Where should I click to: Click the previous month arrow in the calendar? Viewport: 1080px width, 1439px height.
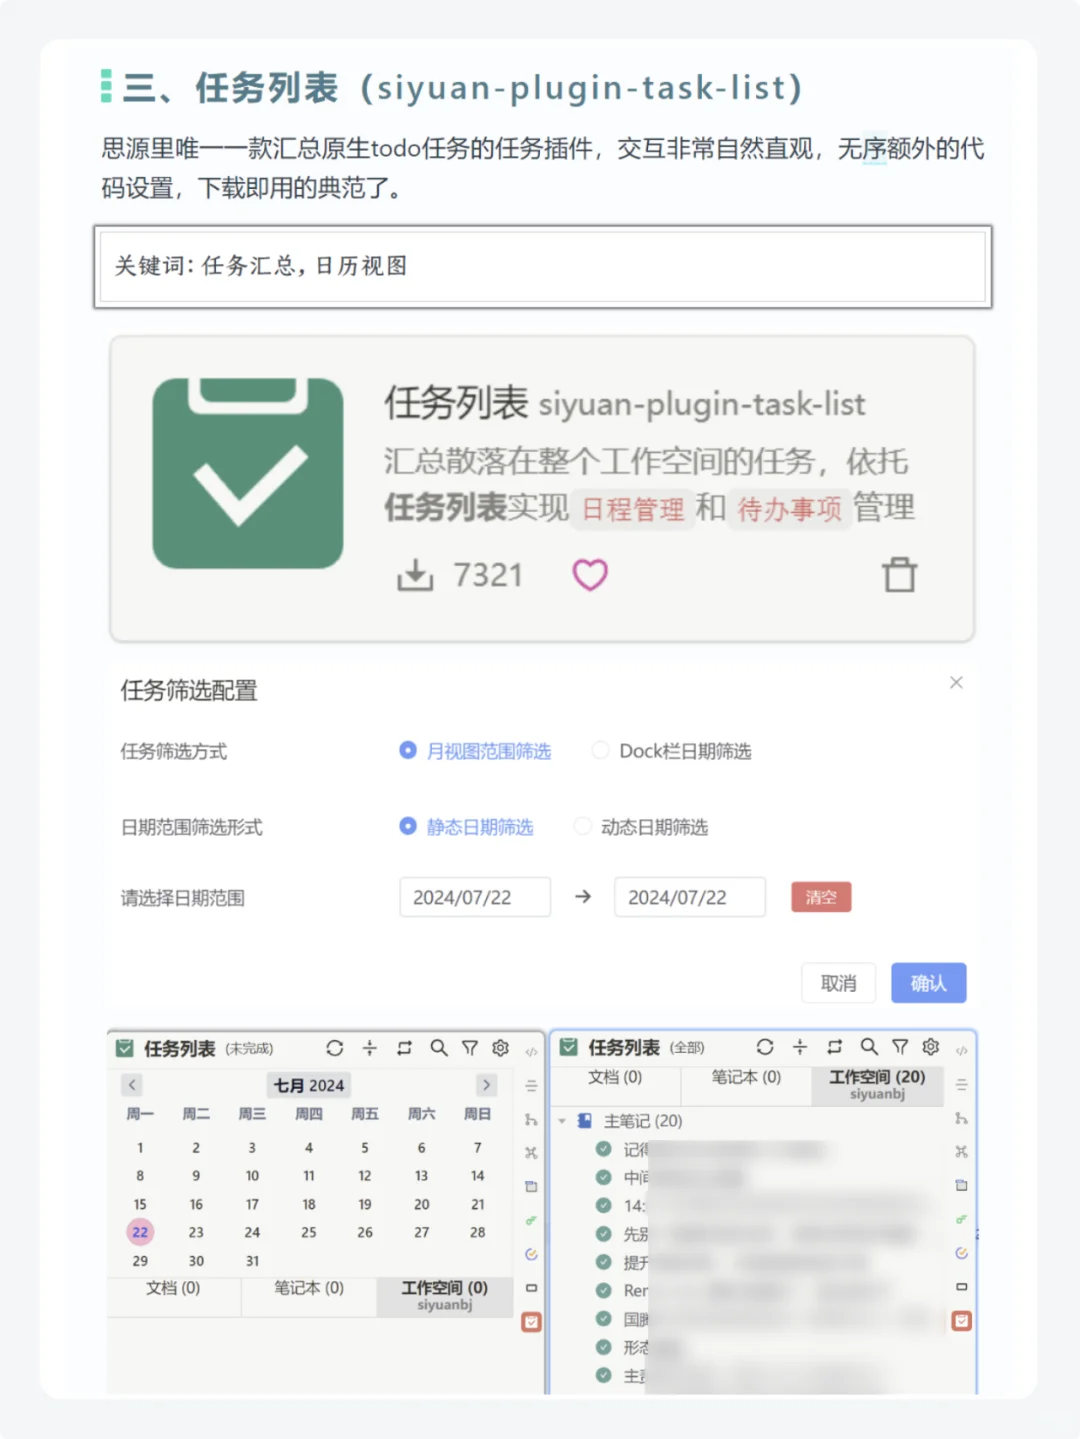click(x=132, y=1085)
